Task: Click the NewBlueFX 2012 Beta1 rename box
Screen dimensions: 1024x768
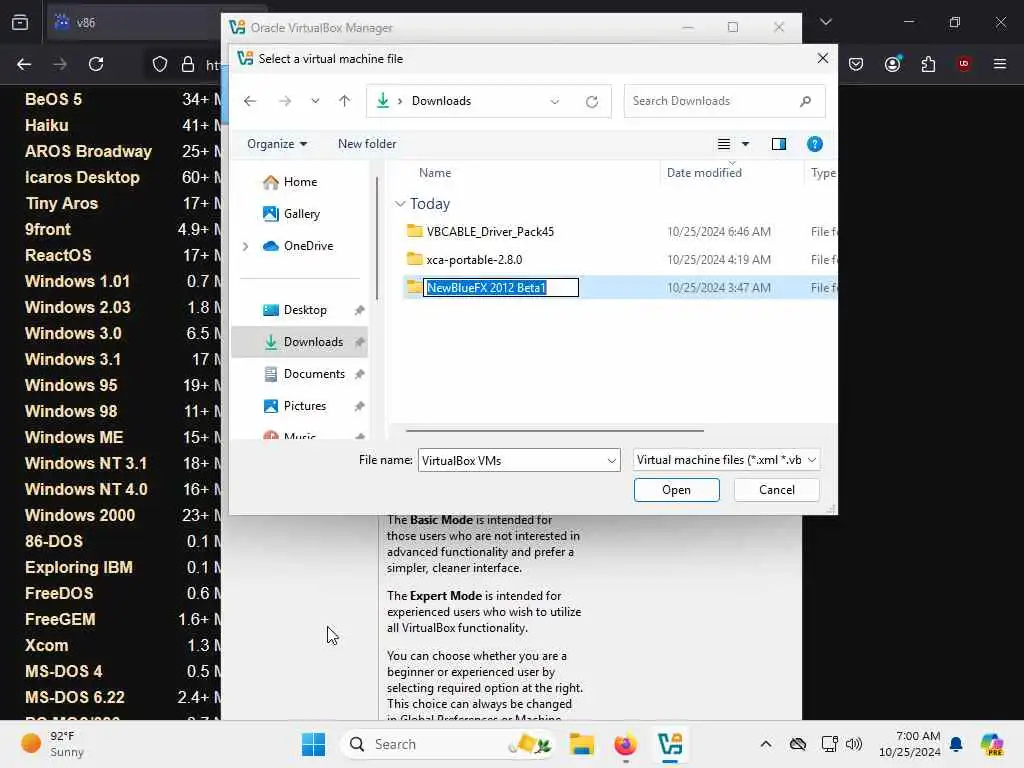Action: pos(501,287)
